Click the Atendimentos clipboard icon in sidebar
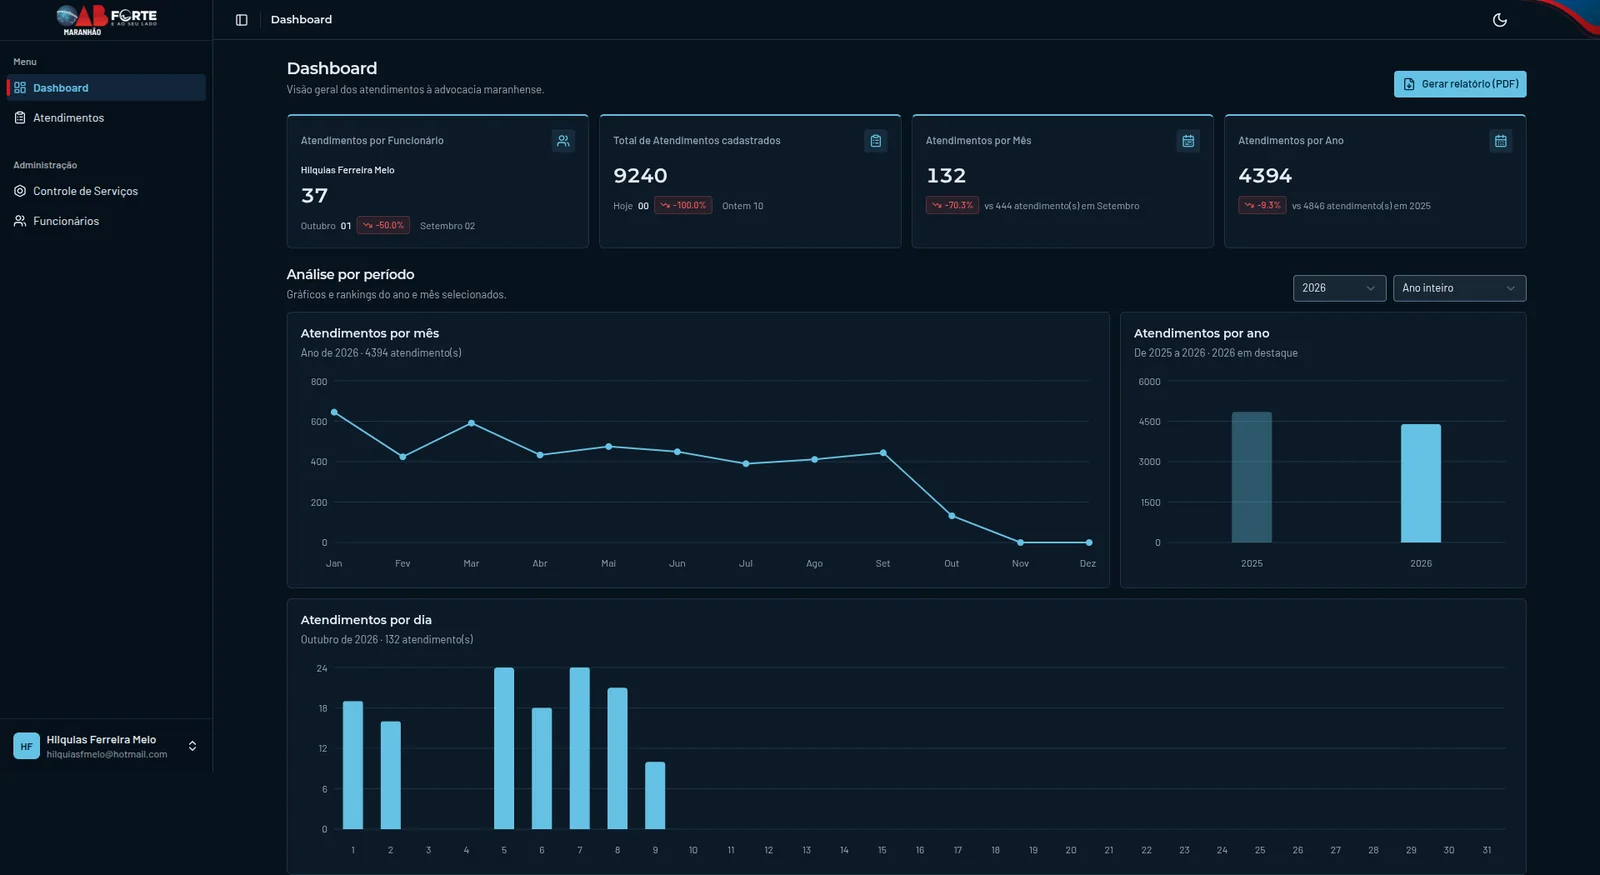 tap(20, 118)
